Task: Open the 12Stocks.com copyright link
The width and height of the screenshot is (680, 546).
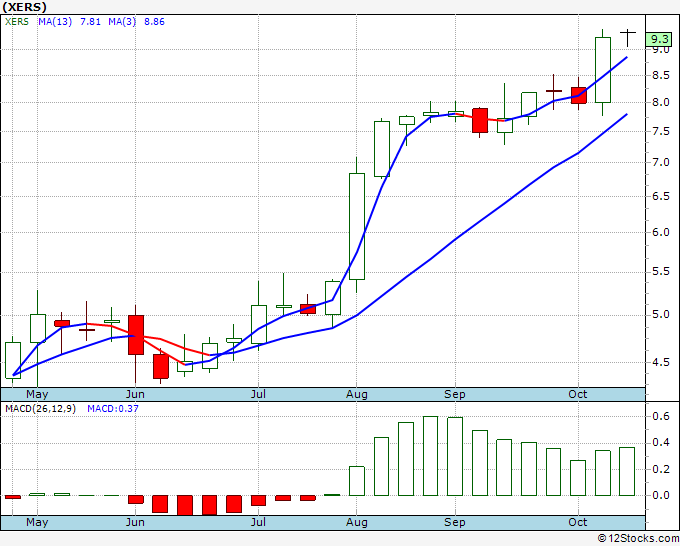Action: coord(638,539)
